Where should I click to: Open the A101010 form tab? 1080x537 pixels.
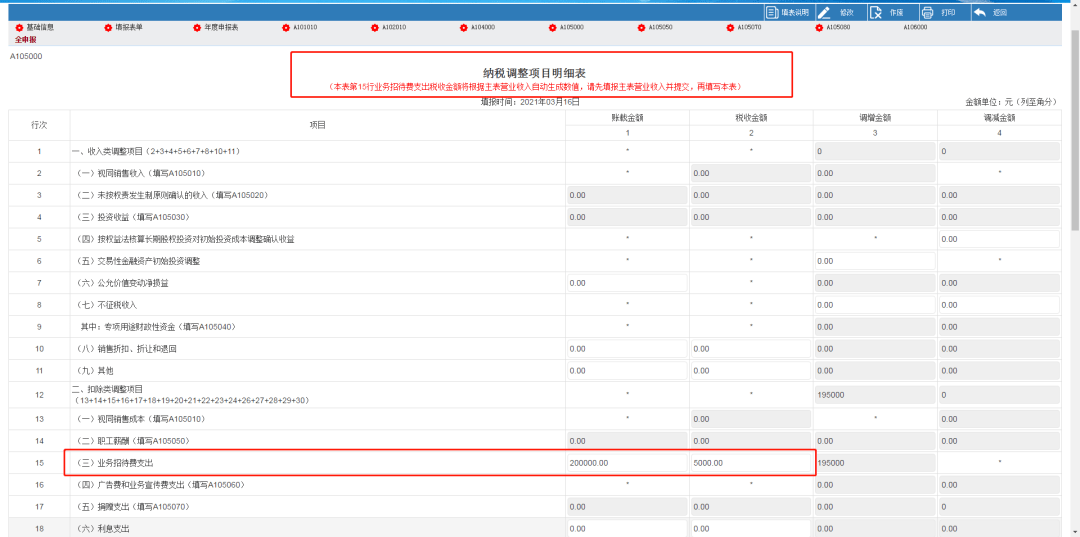pos(303,28)
